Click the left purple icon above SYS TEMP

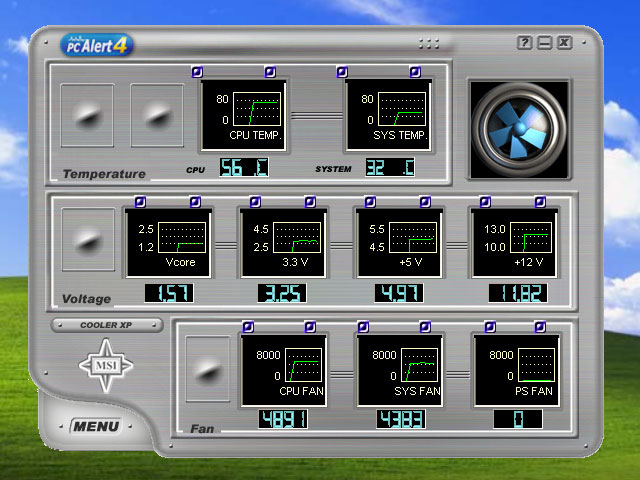tap(342, 72)
